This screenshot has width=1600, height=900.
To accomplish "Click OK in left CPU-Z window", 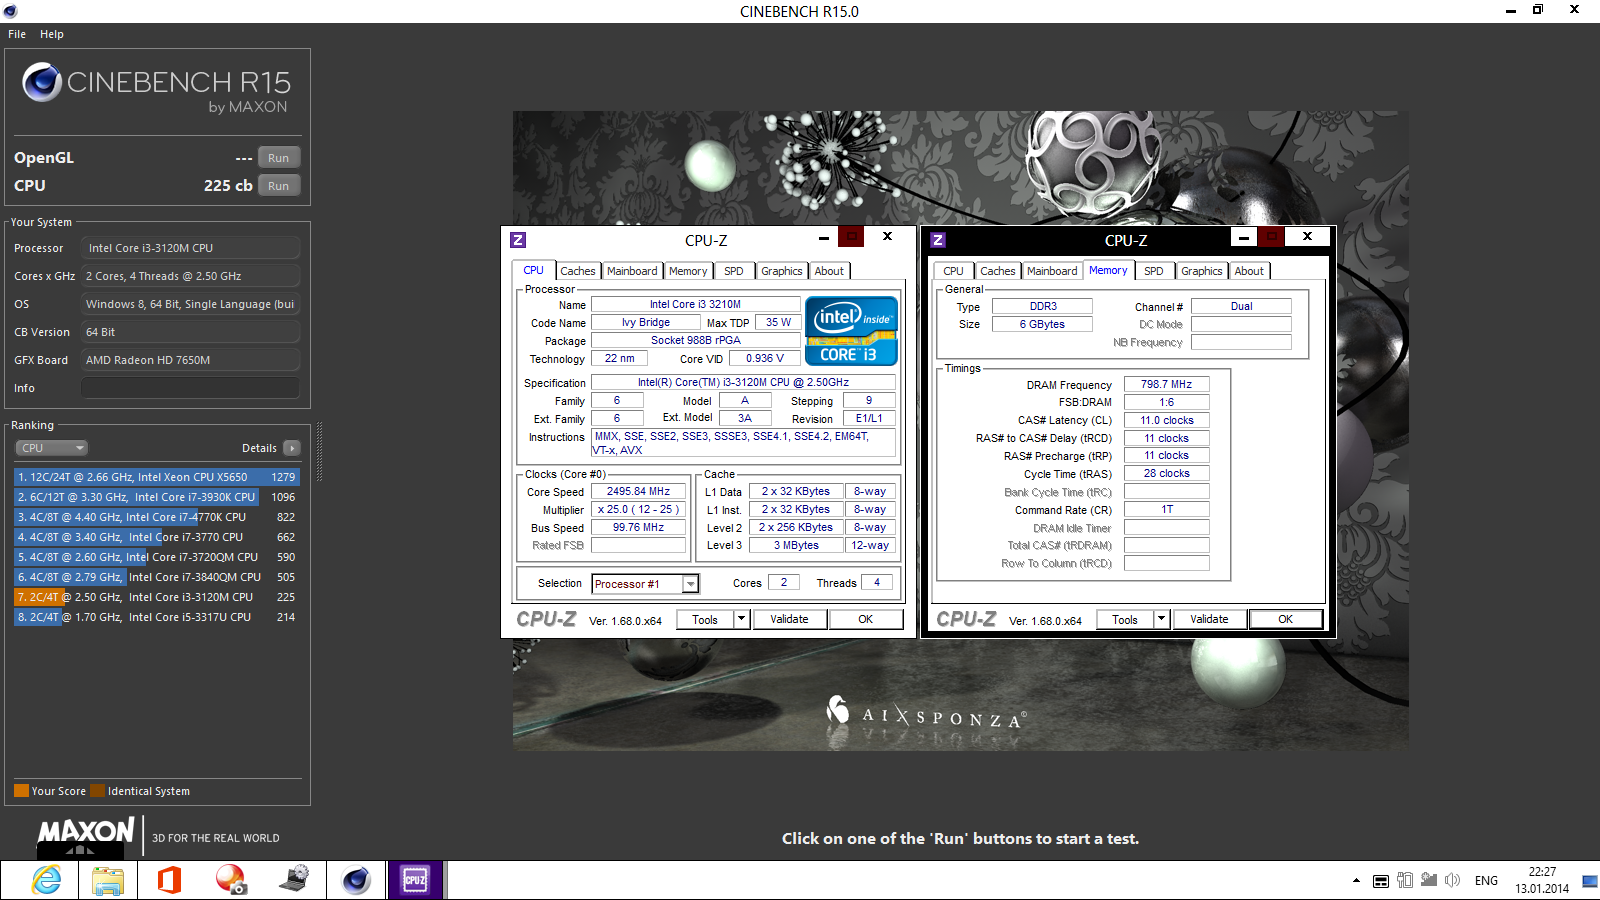I will [866, 619].
